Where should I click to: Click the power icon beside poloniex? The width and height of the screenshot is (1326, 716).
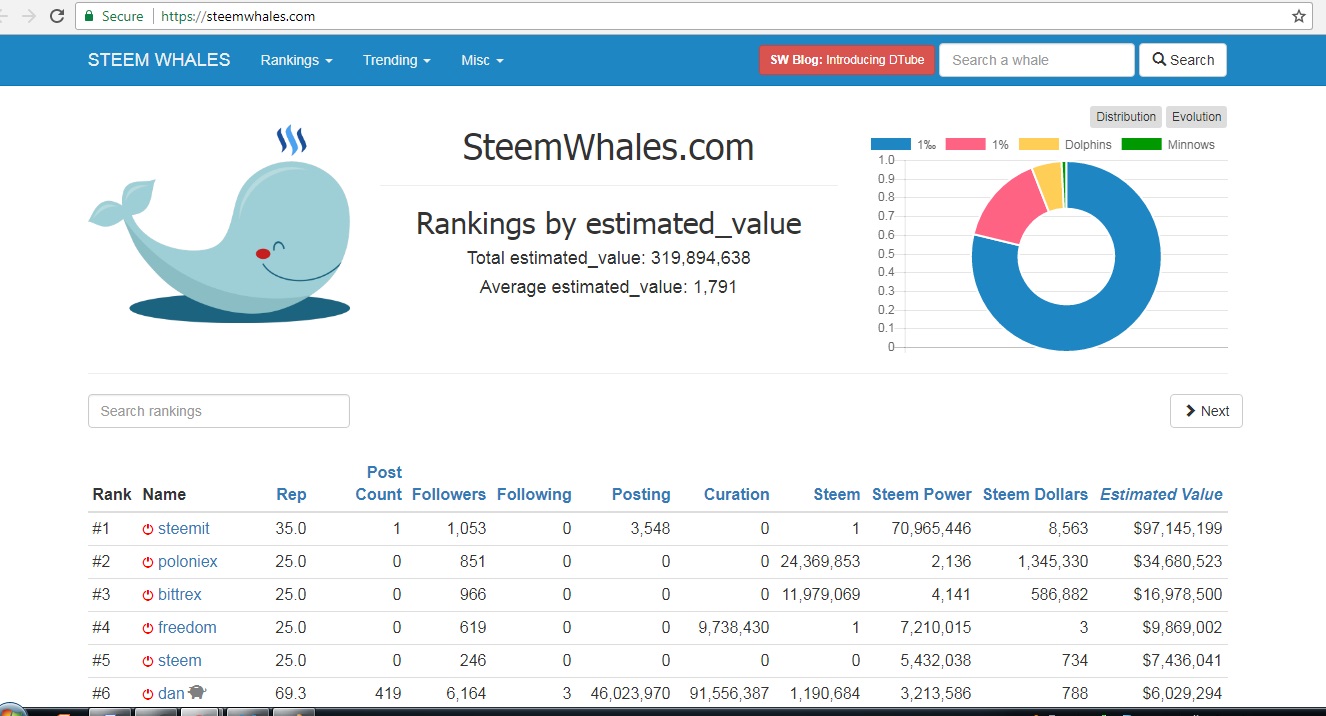point(148,562)
